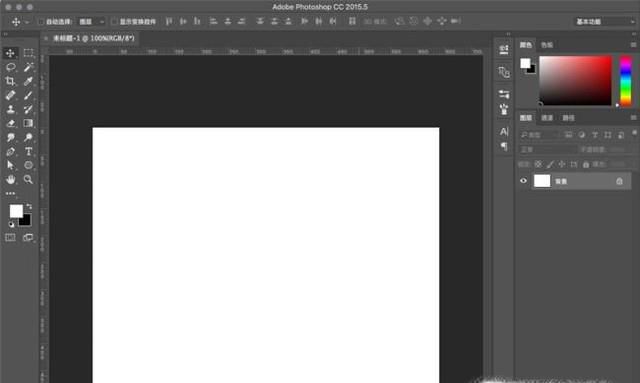This screenshot has width=640, height=383.
Task: Select the Pen tool
Action: click(x=10, y=151)
